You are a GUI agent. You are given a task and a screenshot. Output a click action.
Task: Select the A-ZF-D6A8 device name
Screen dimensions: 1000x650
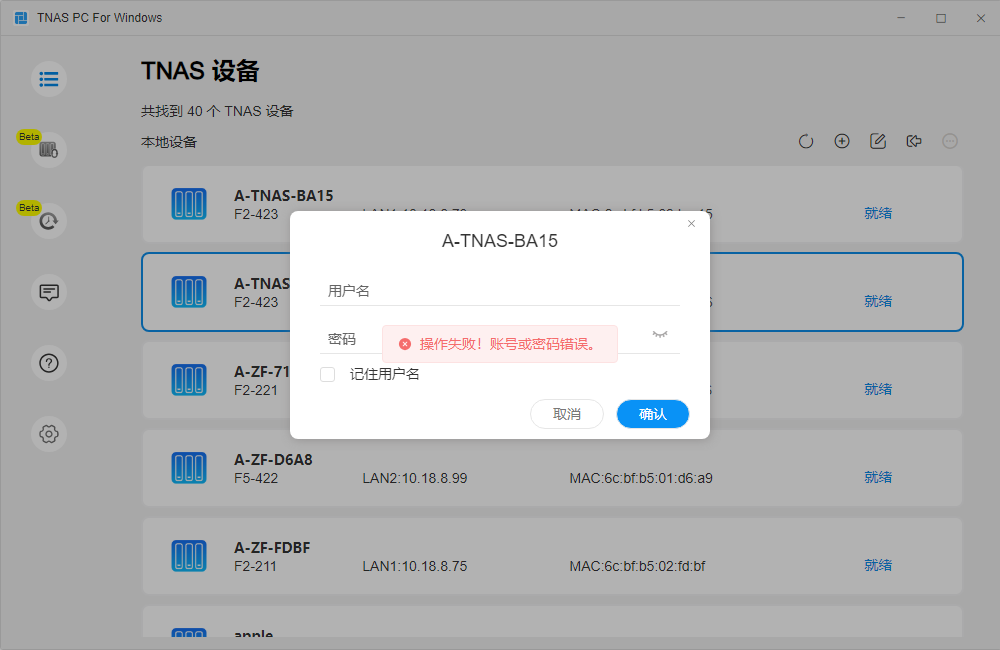(273, 460)
